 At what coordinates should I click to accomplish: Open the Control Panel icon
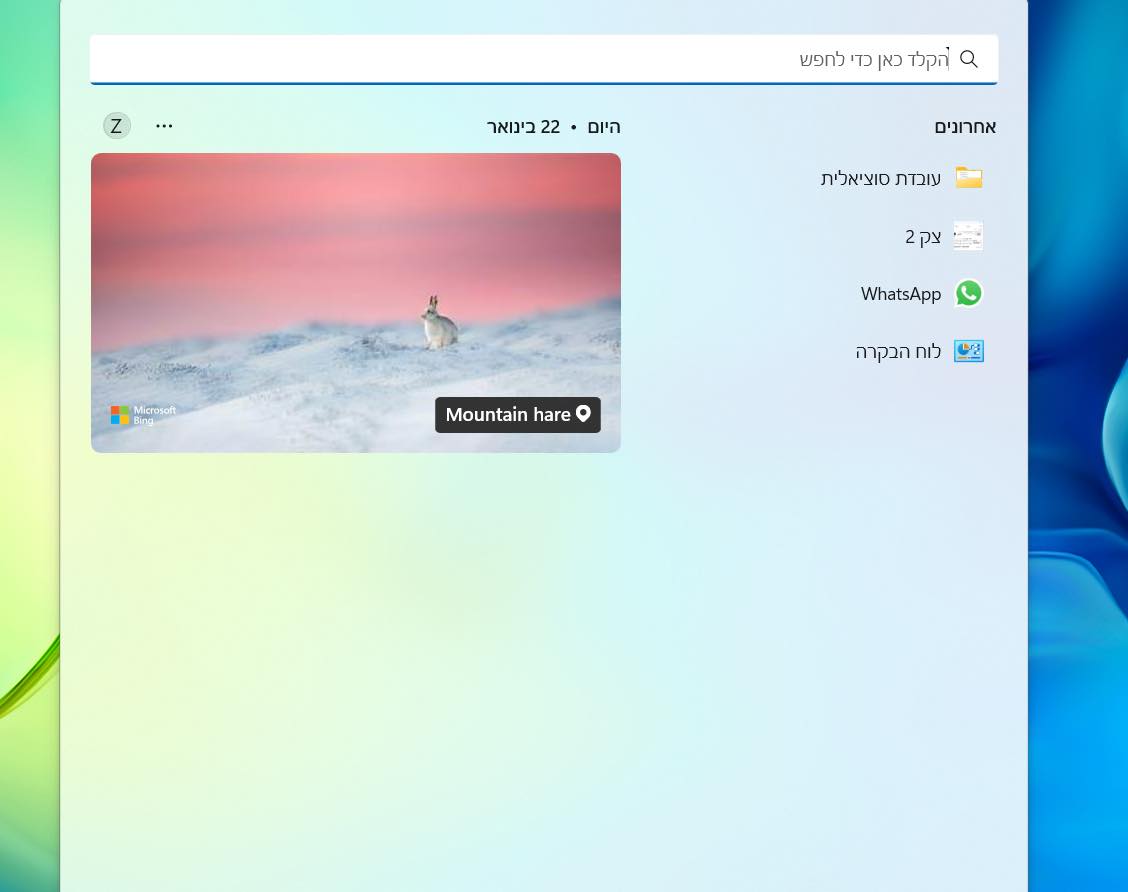(x=968, y=351)
